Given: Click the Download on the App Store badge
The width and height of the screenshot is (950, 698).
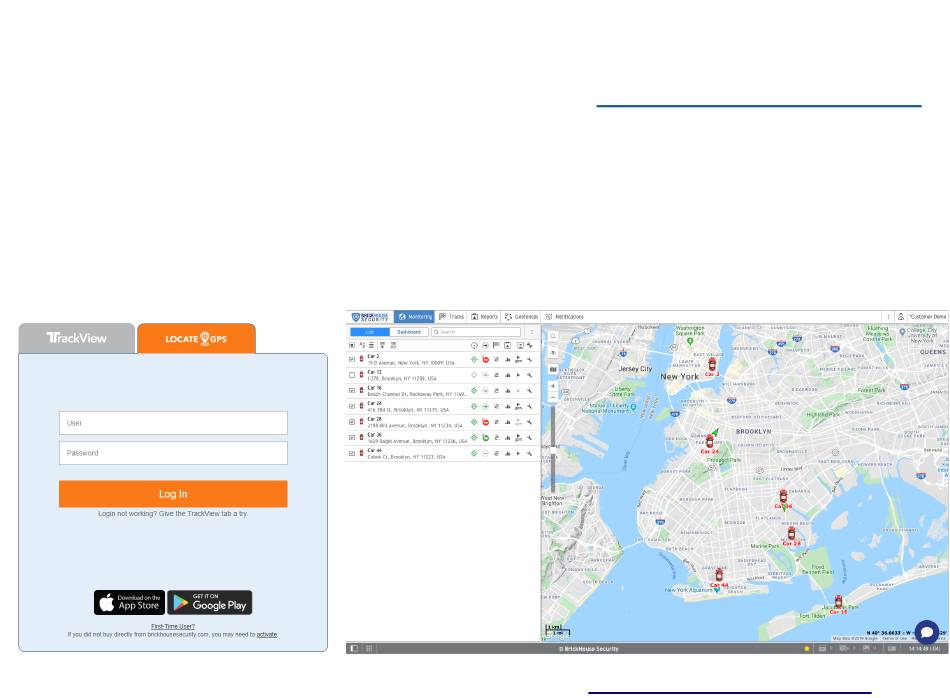Looking at the screenshot, I should 129,602.
